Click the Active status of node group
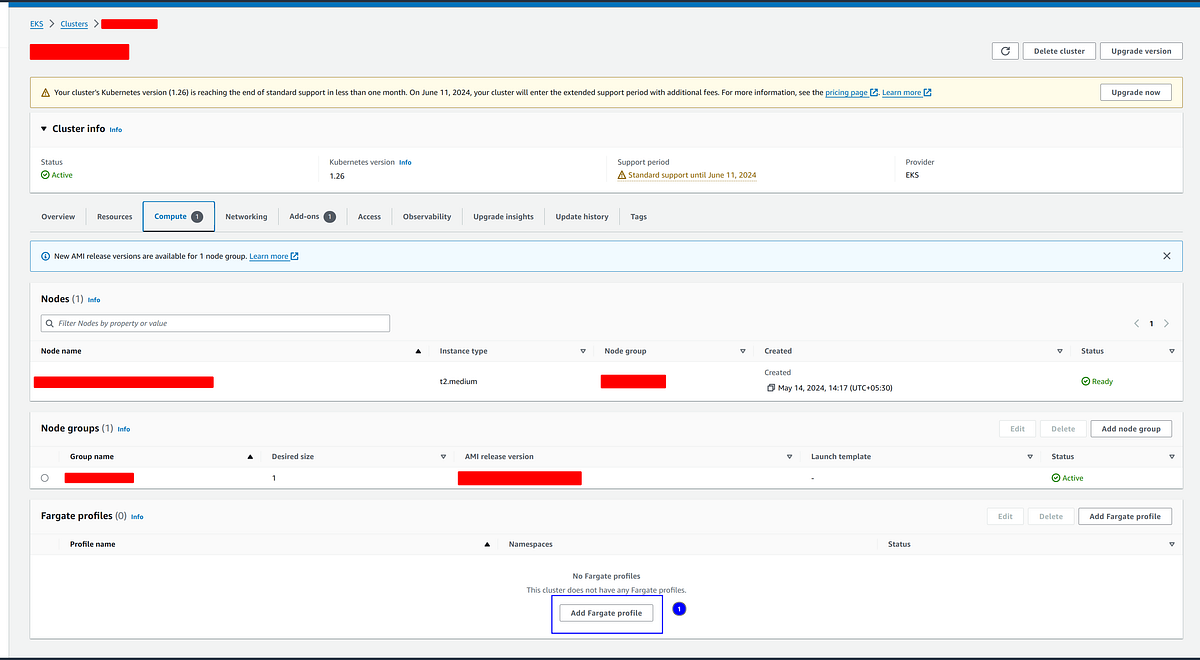 click(1068, 478)
